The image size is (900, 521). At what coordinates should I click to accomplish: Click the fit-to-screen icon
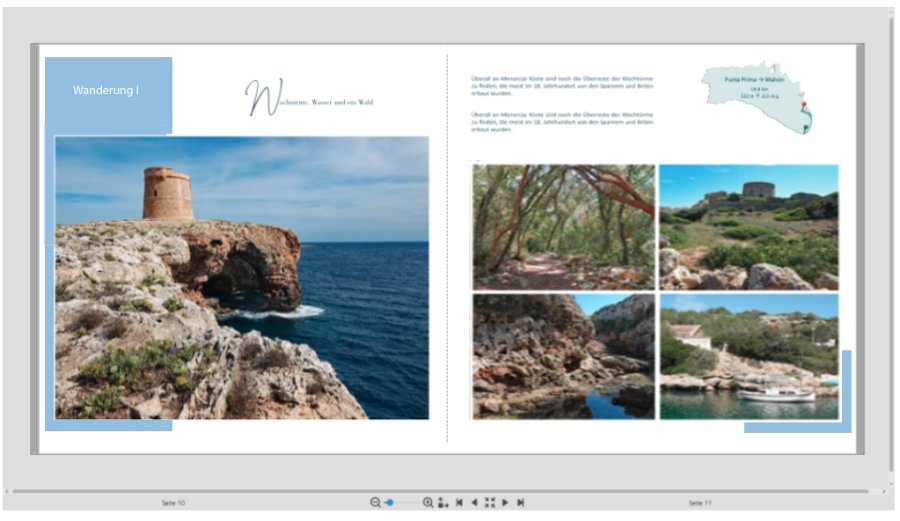tap(489, 503)
